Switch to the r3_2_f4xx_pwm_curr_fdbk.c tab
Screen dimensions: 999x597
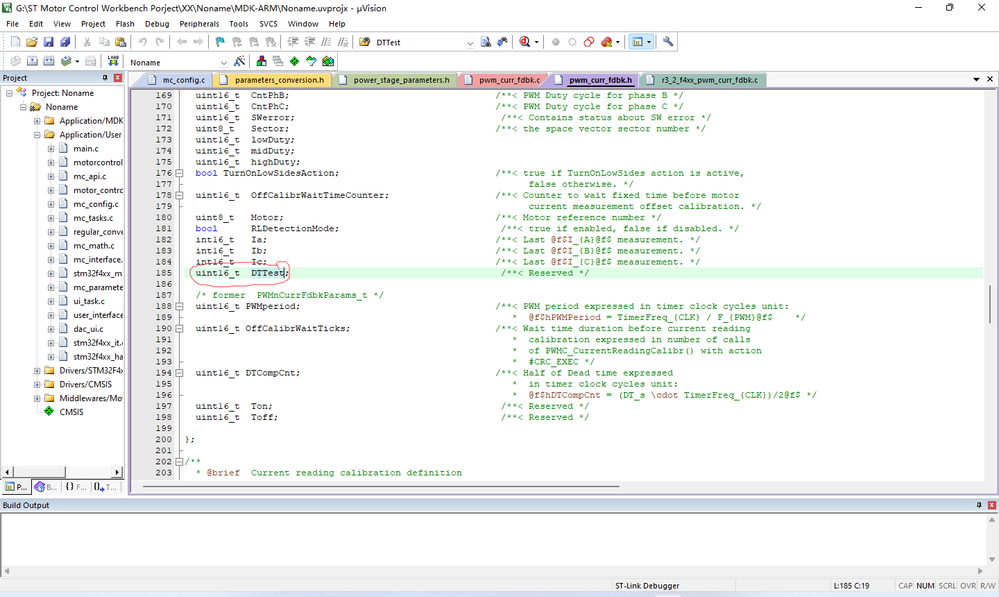click(x=703, y=80)
